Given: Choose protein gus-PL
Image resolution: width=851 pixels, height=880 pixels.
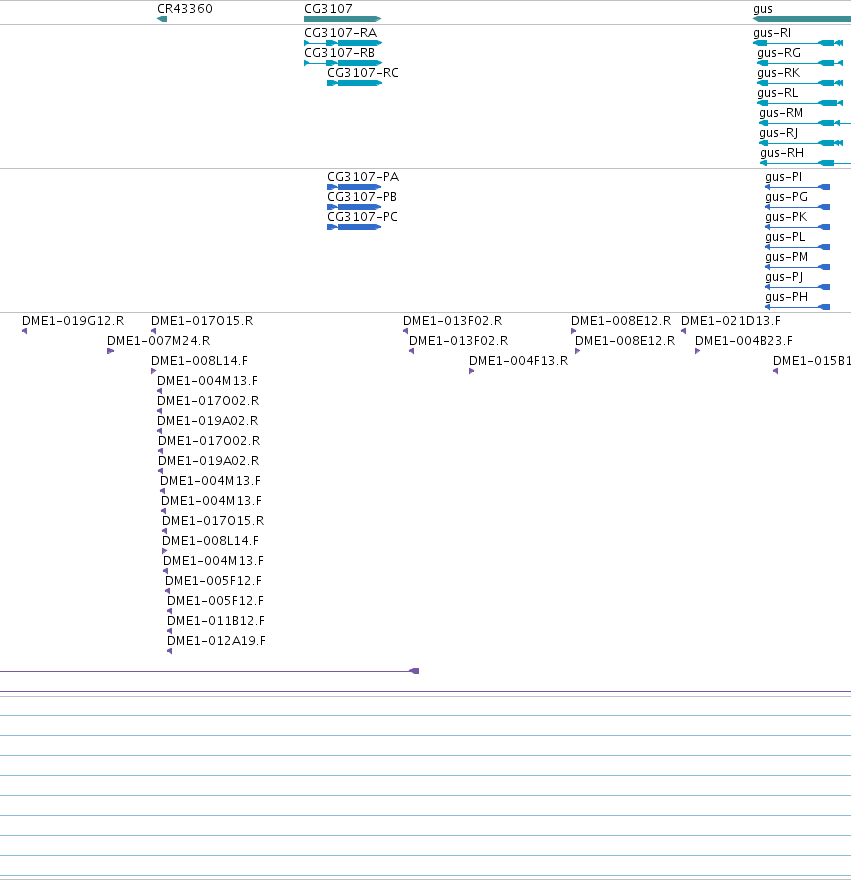Looking at the screenshot, I should 798,247.
